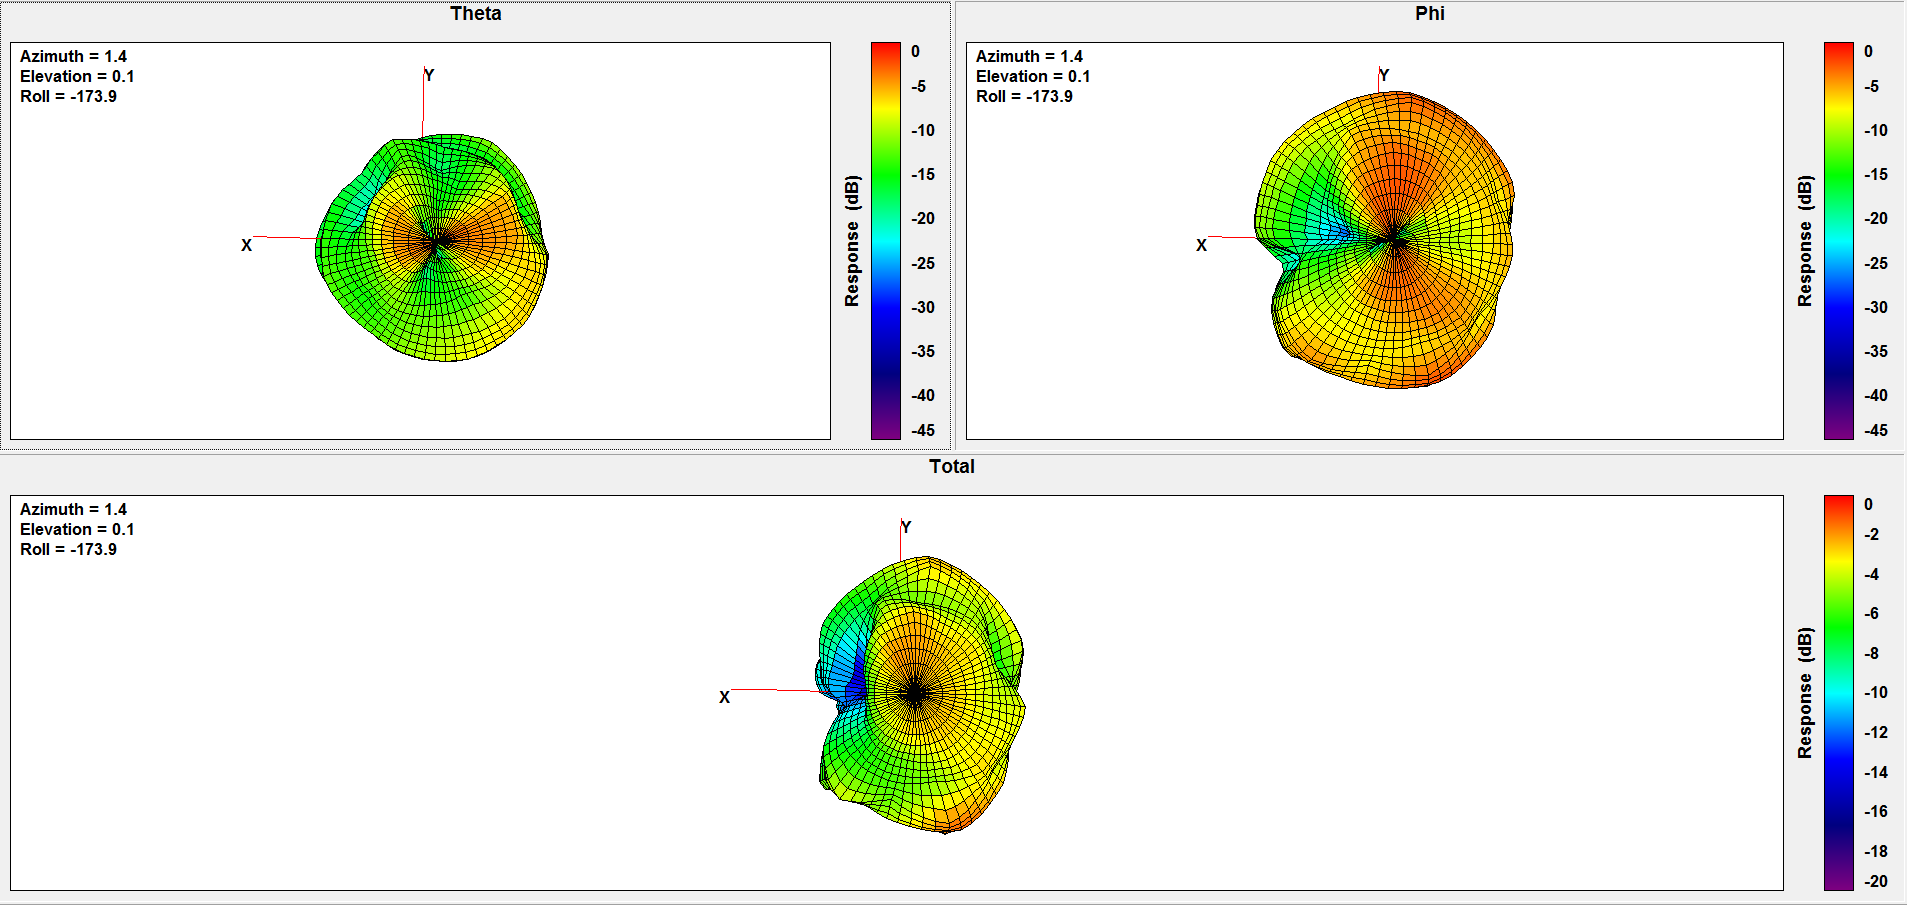Click Roll = -173.9 in Total plot
This screenshot has width=1907, height=905.
click(68, 550)
